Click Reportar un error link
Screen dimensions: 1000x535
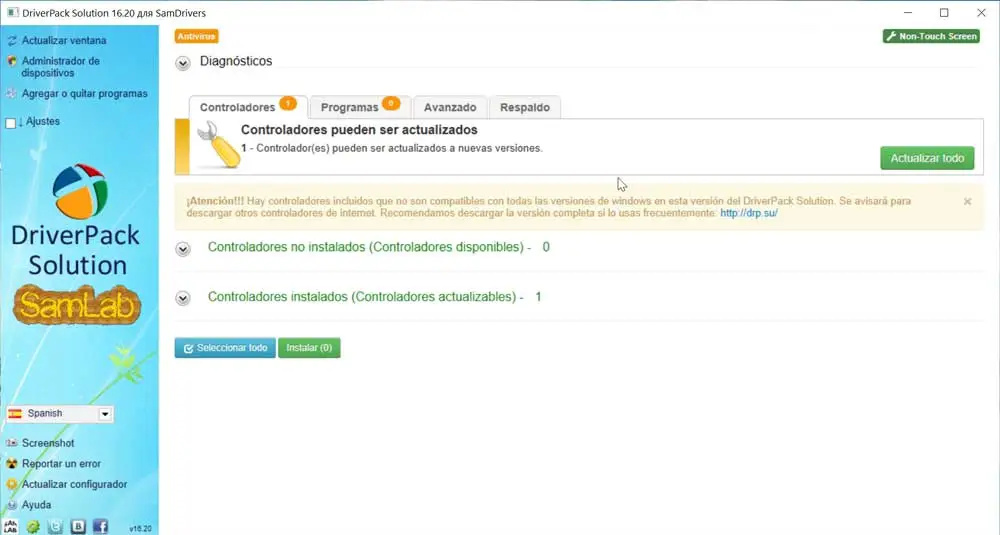coord(61,464)
